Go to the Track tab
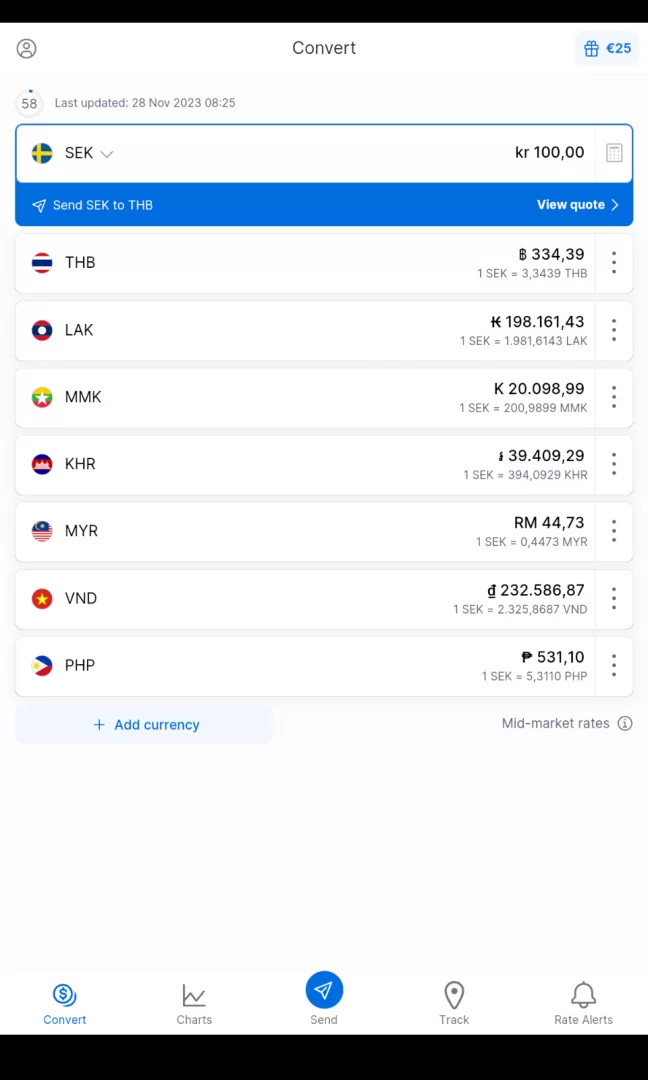The width and height of the screenshot is (648, 1080). pos(454,1003)
